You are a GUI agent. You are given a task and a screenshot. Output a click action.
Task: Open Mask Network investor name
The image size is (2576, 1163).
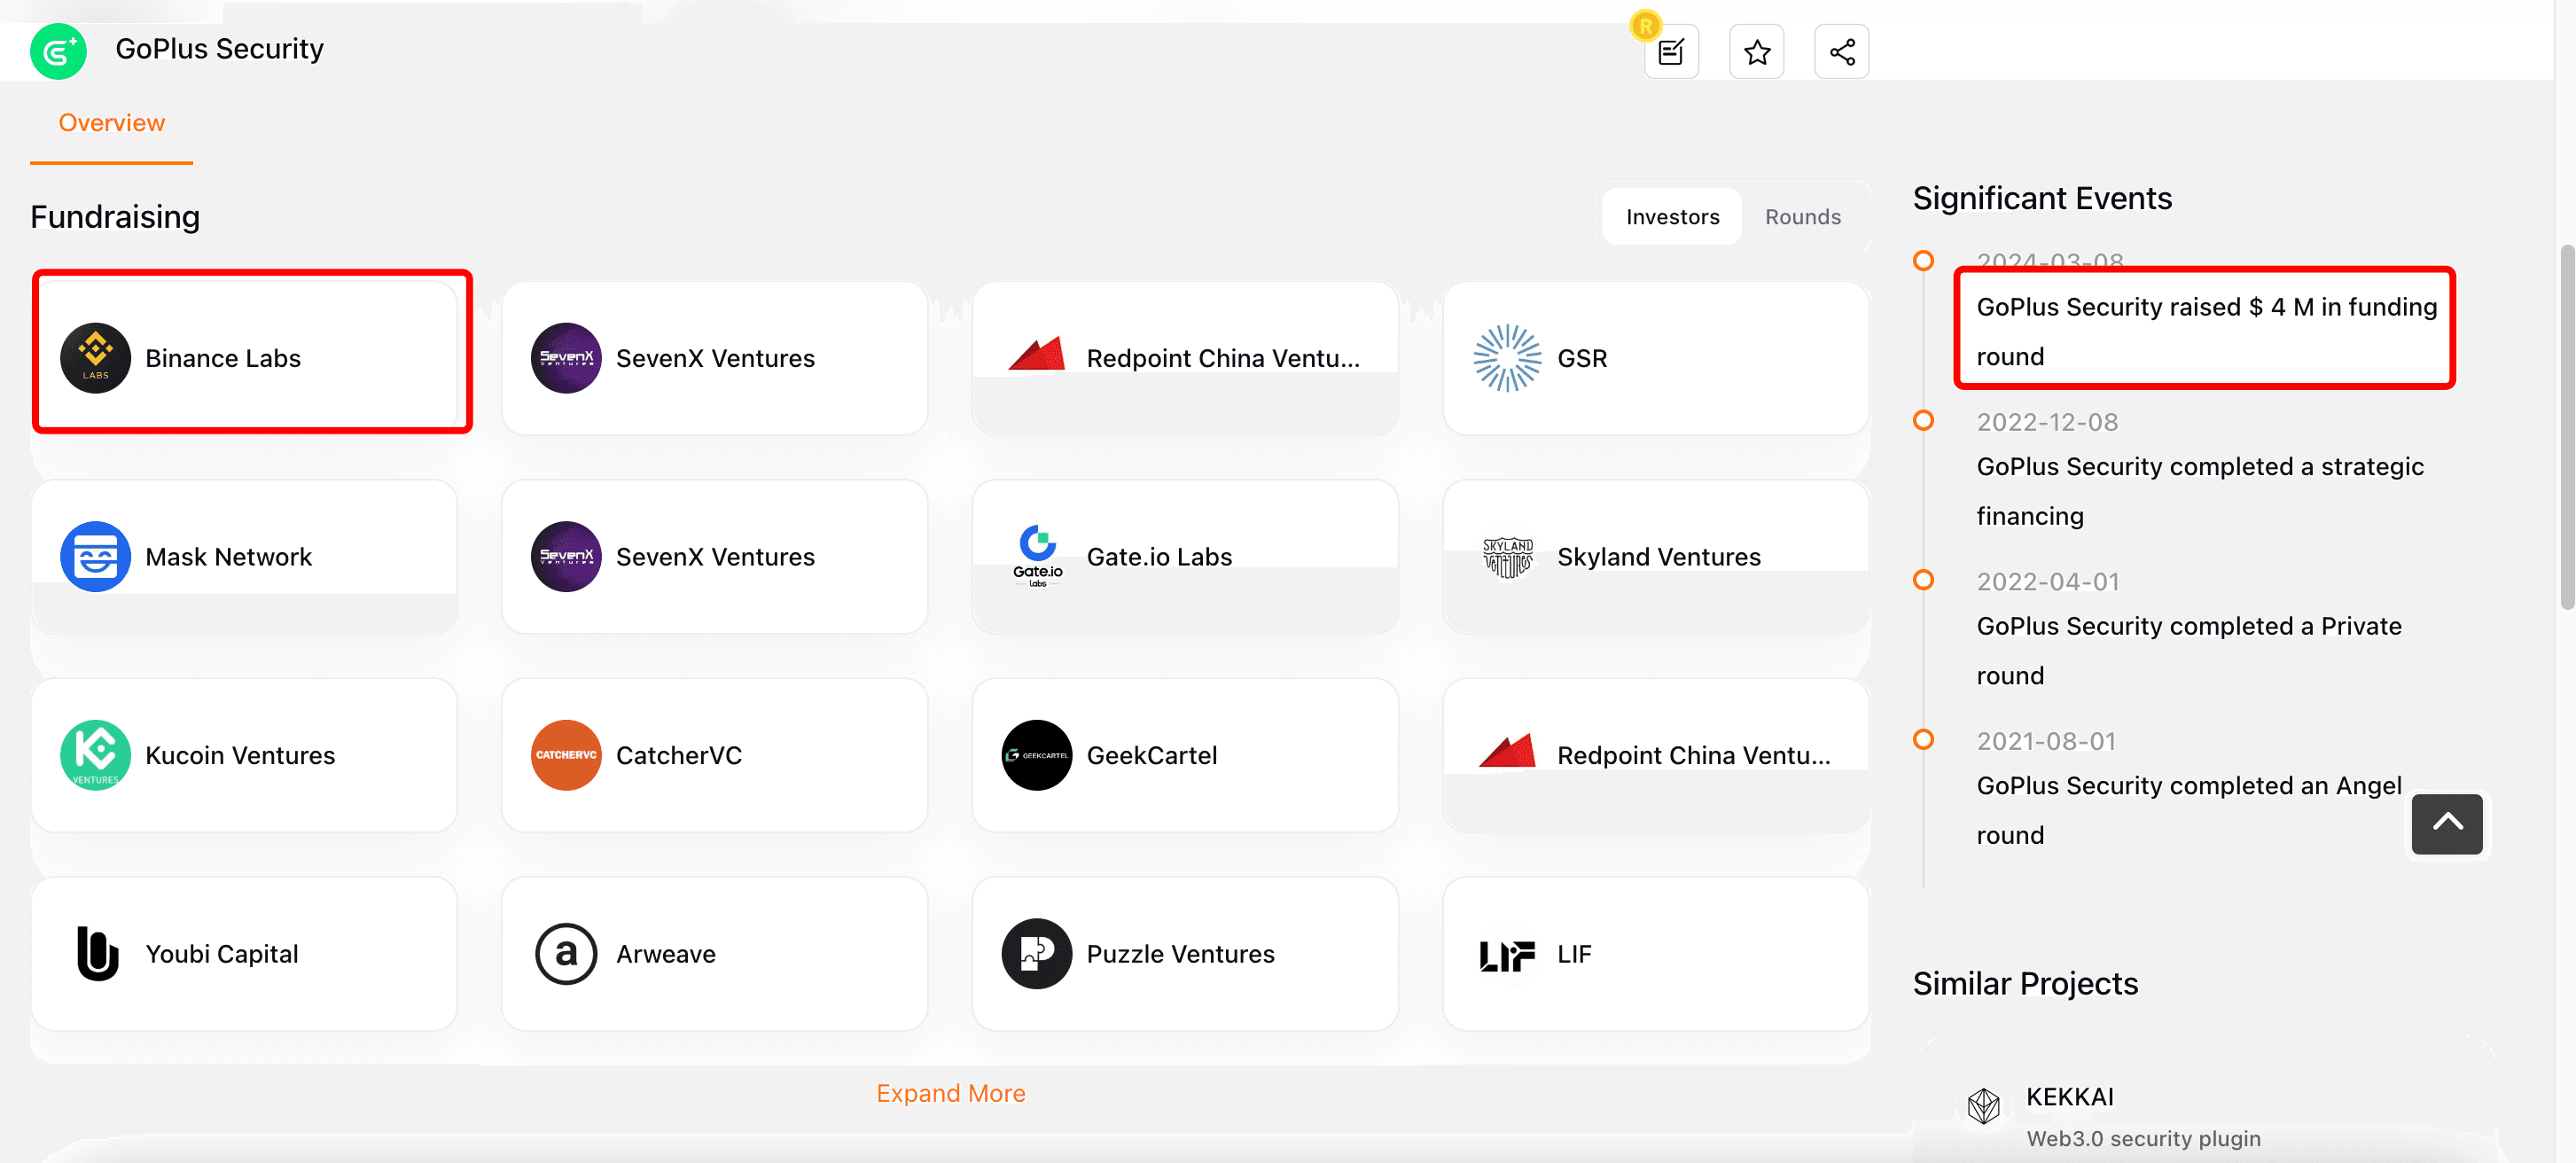click(228, 556)
